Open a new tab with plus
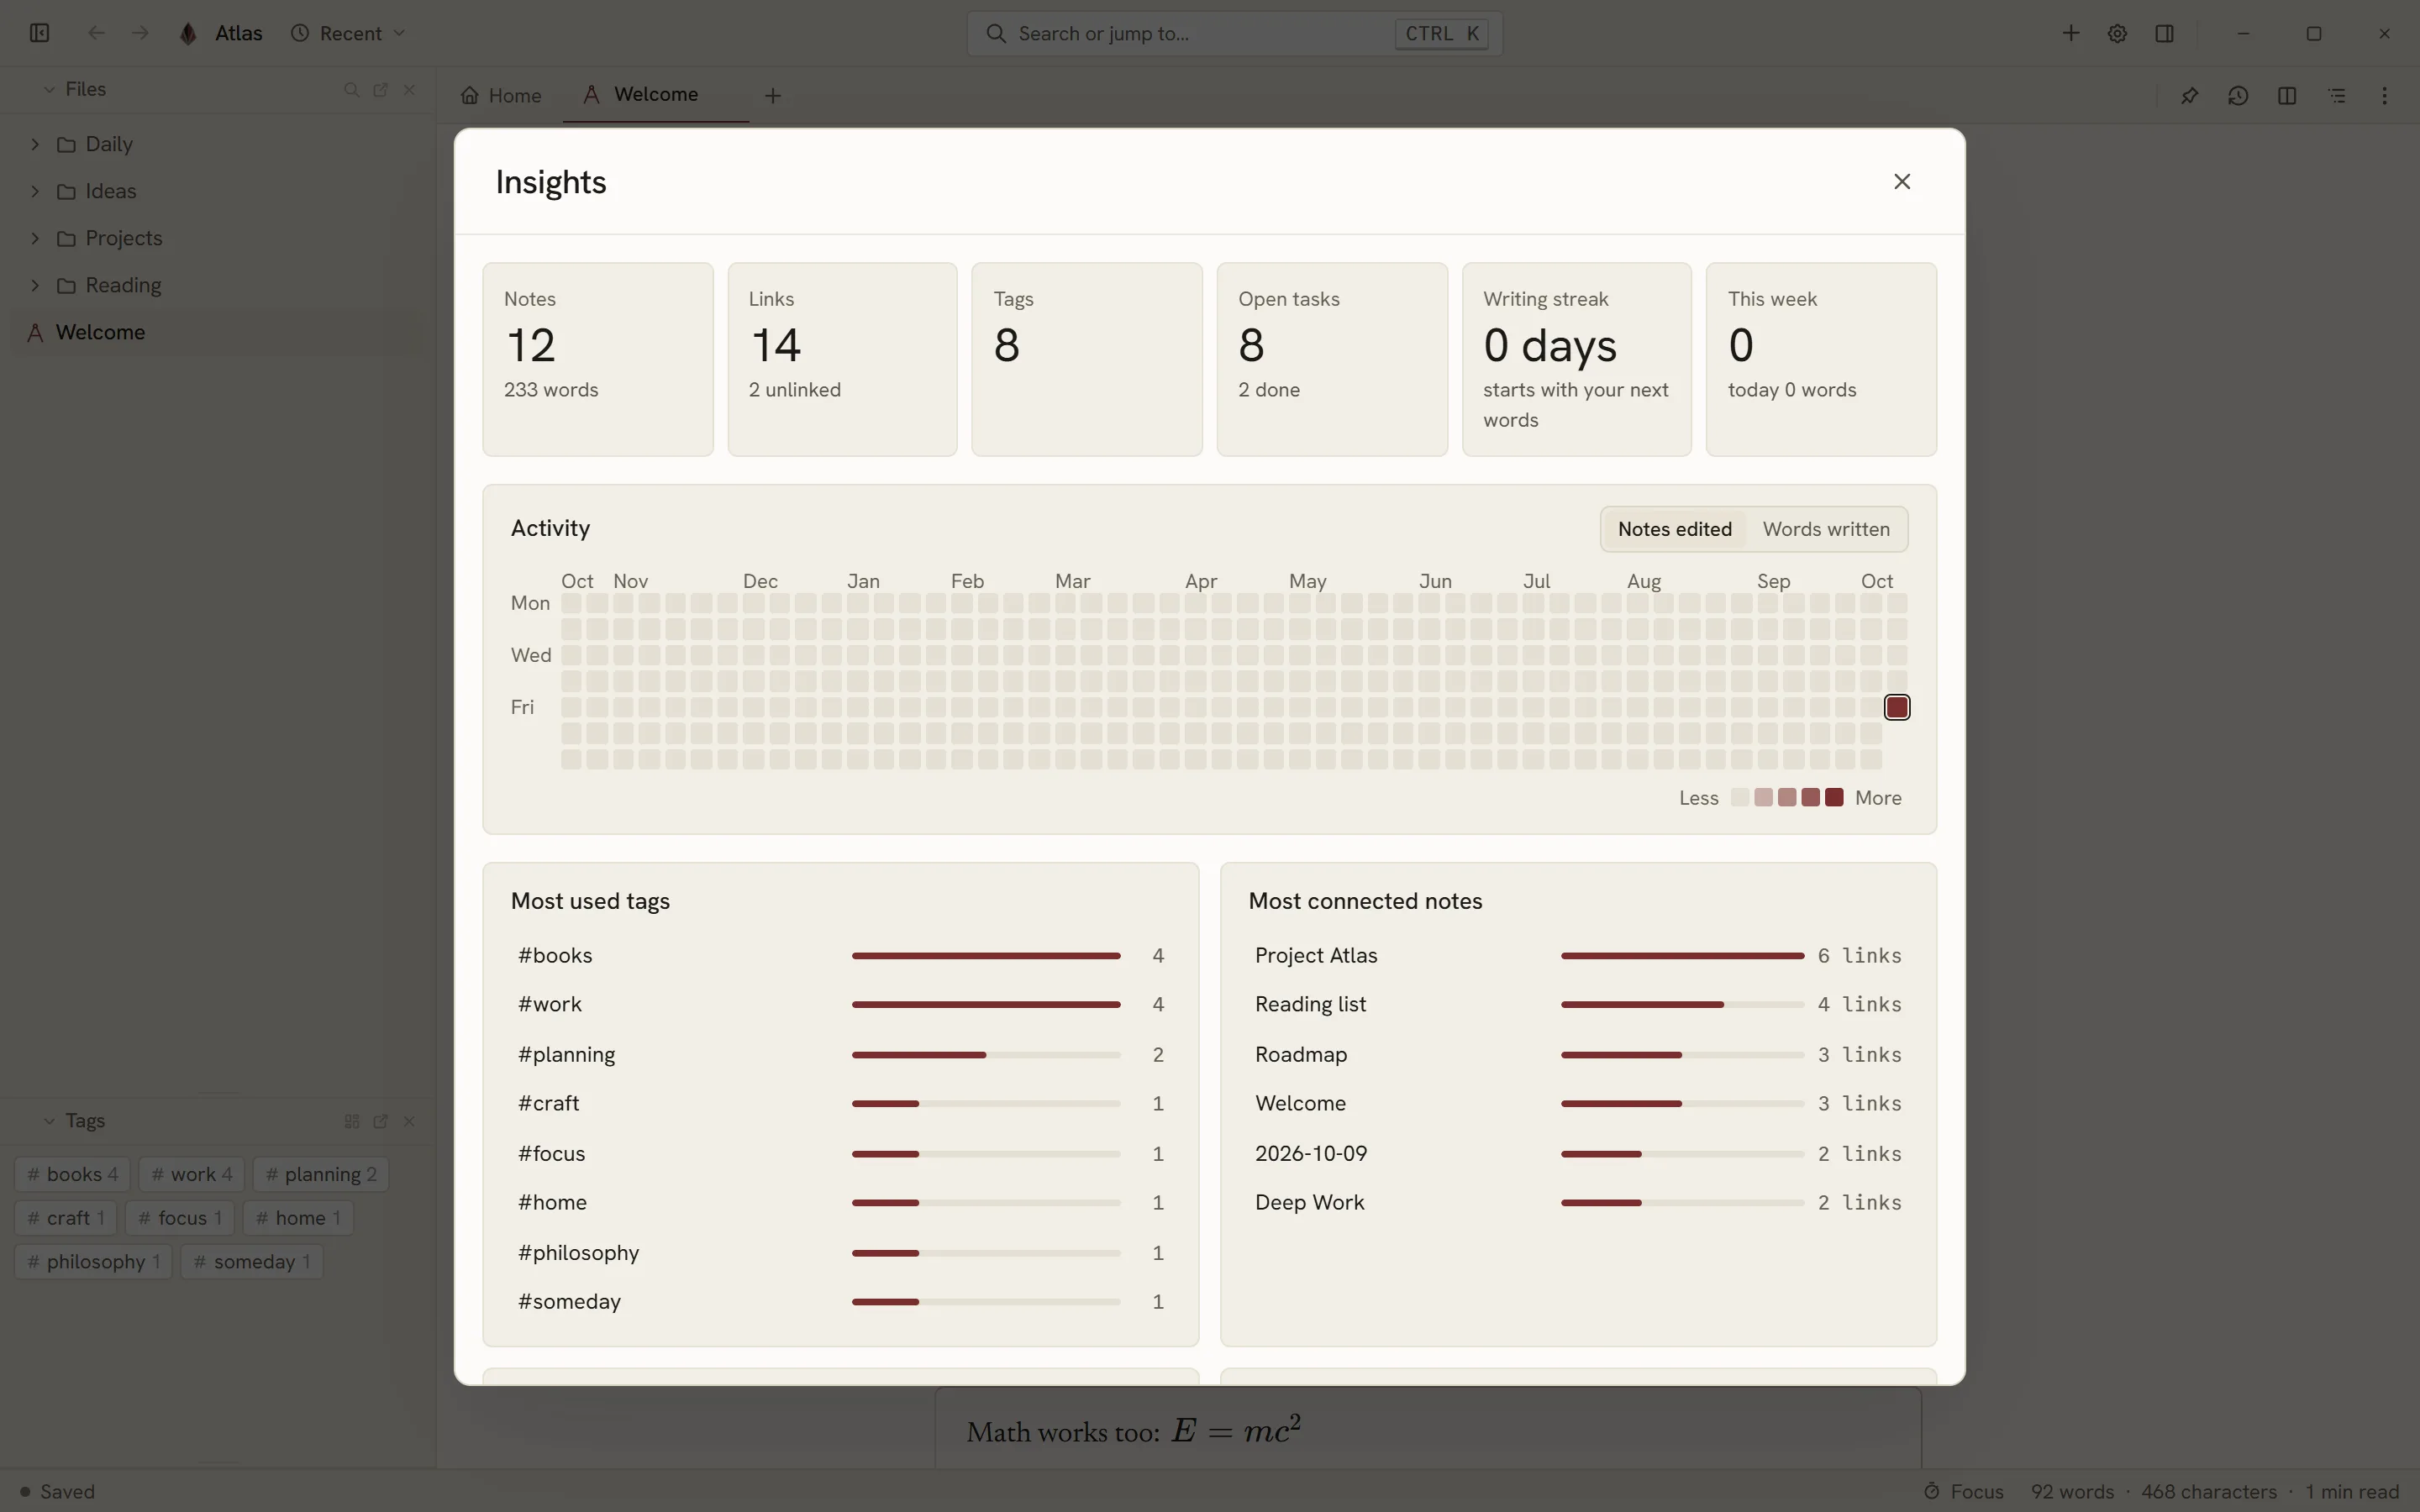This screenshot has height=1512, width=2420. (x=772, y=95)
